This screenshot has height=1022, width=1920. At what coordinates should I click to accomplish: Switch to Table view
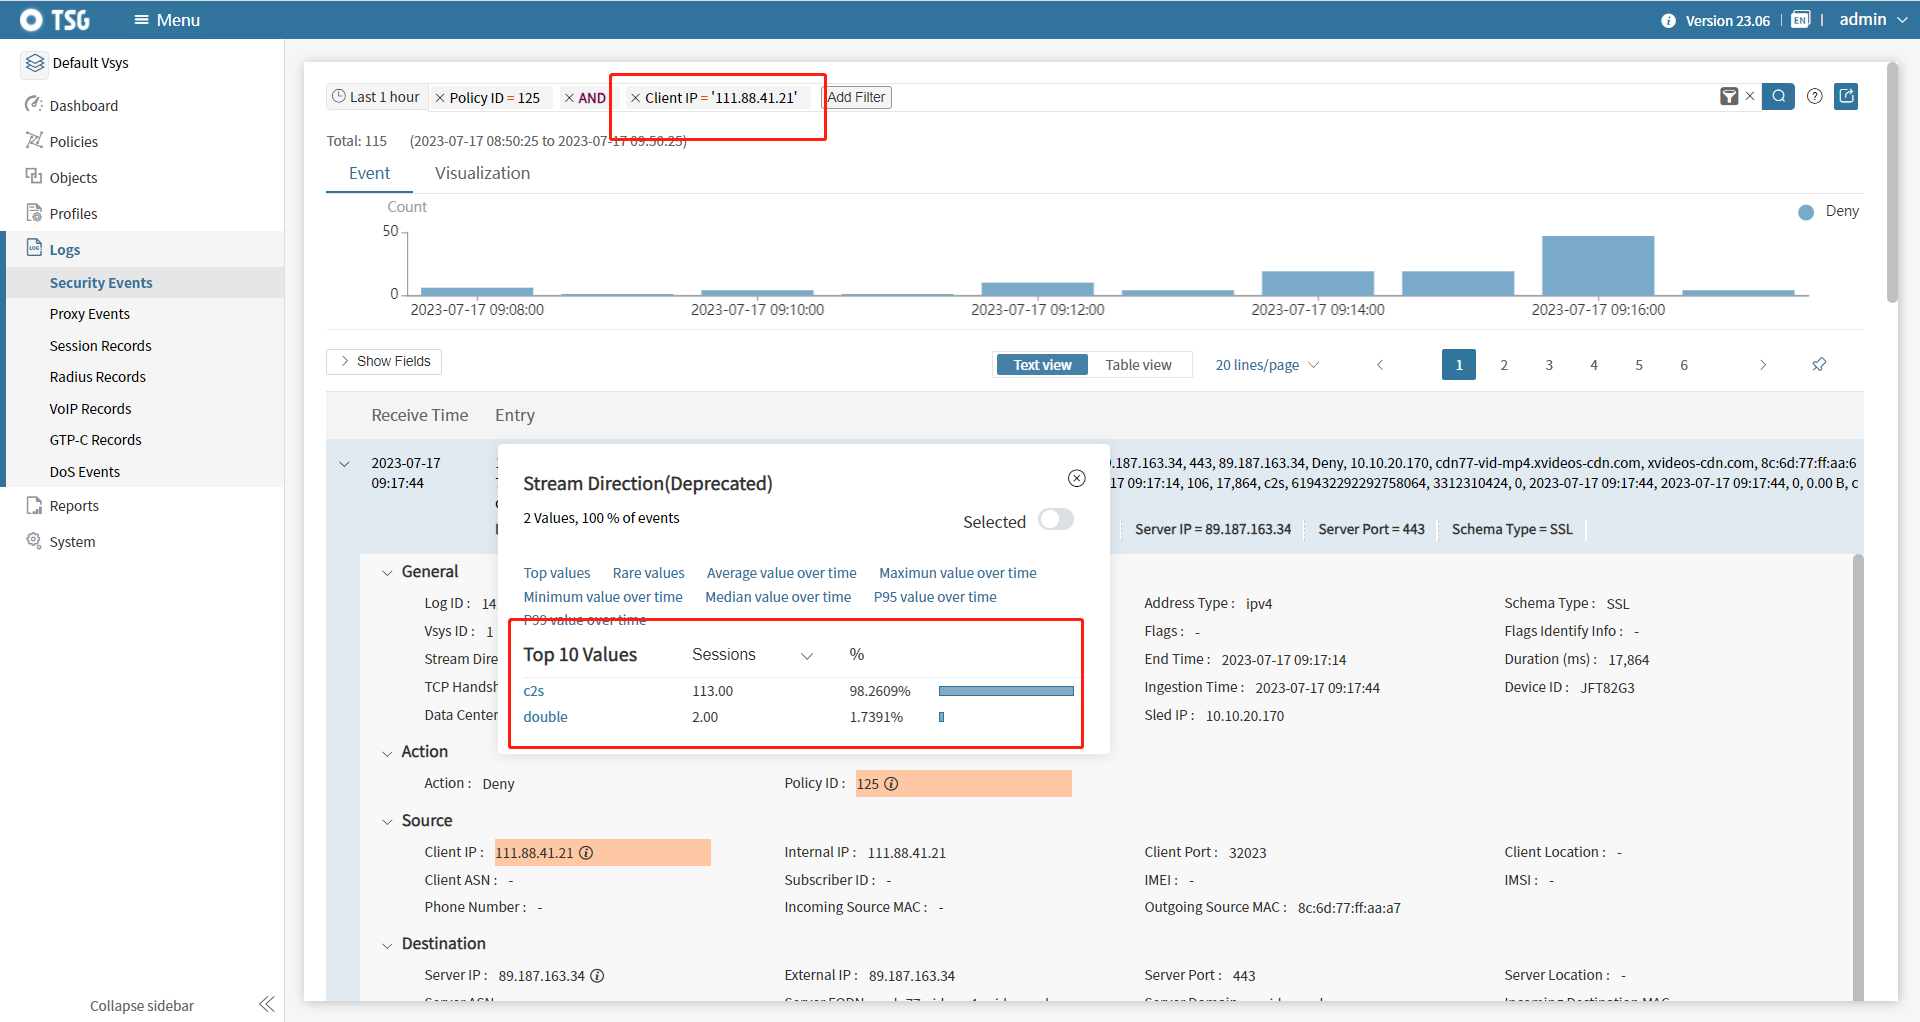(x=1138, y=365)
